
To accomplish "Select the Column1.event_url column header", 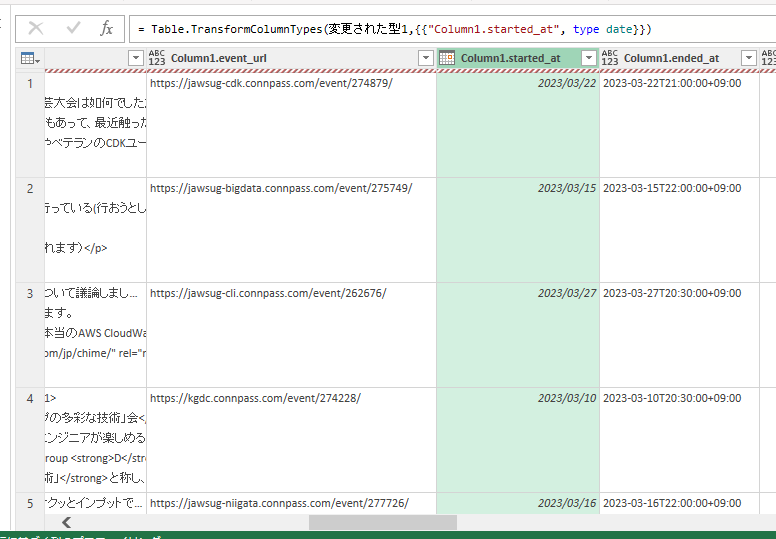I will point(291,58).
